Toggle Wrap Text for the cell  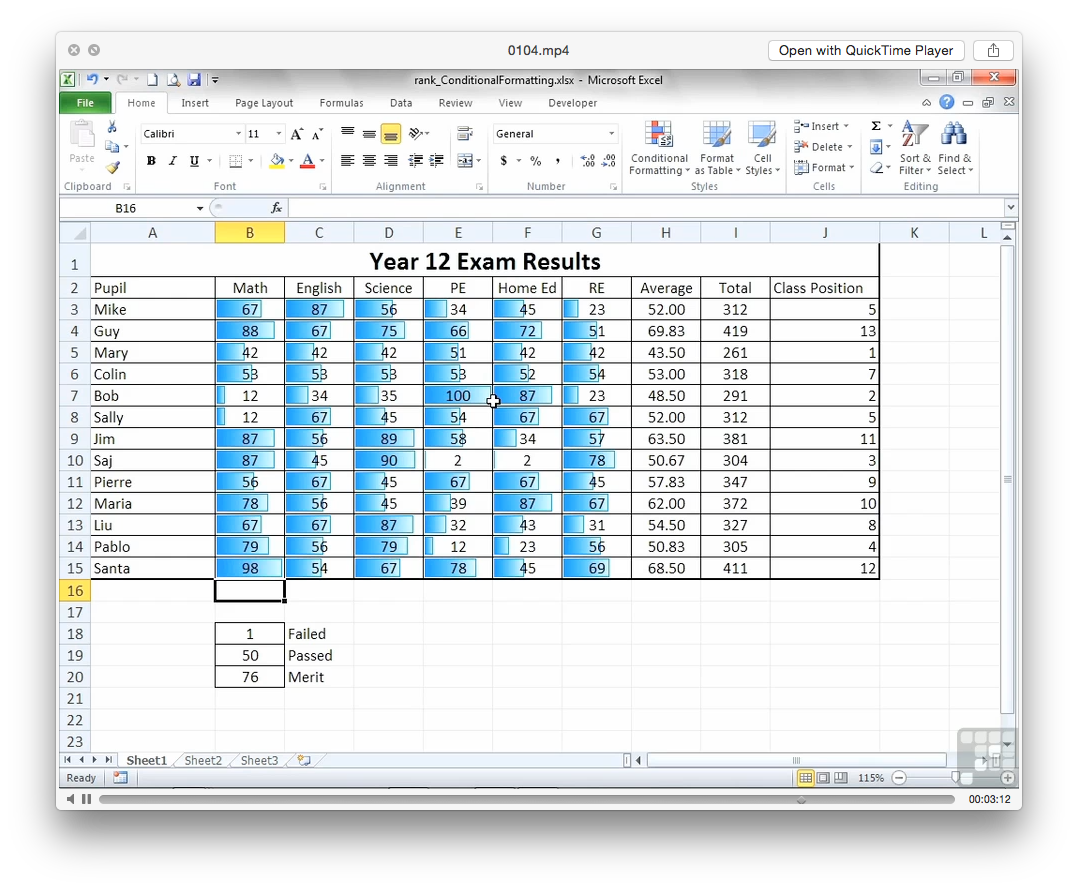click(x=464, y=134)
